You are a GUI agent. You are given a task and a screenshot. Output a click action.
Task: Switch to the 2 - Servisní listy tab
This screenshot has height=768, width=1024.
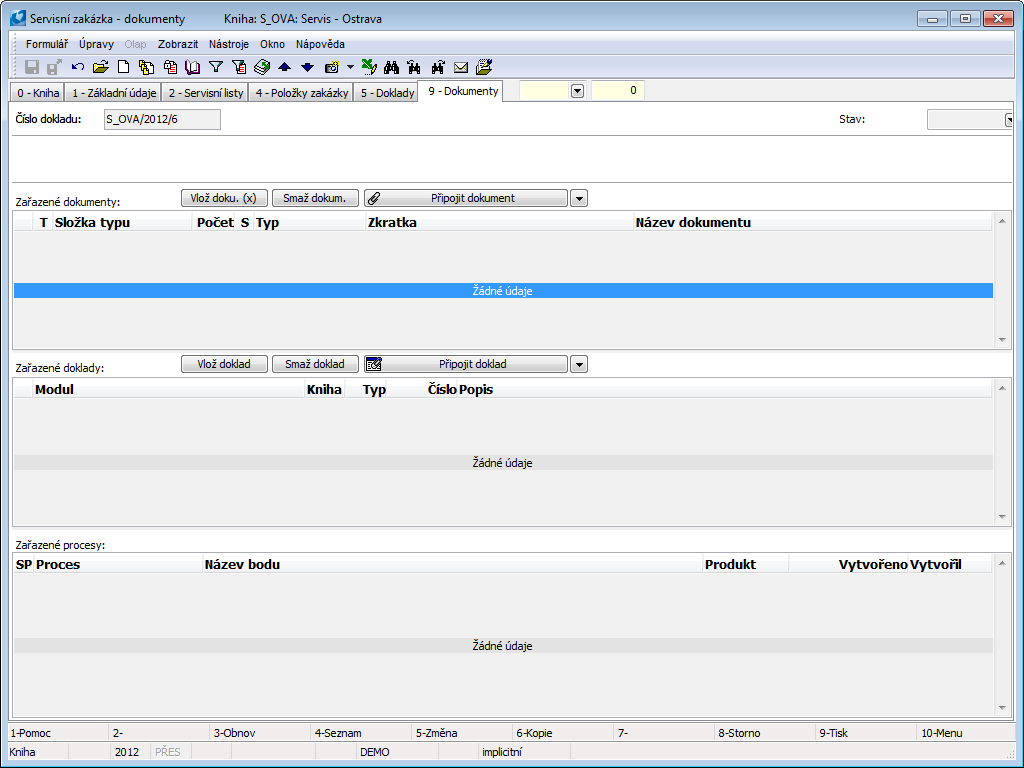(204, 93)
